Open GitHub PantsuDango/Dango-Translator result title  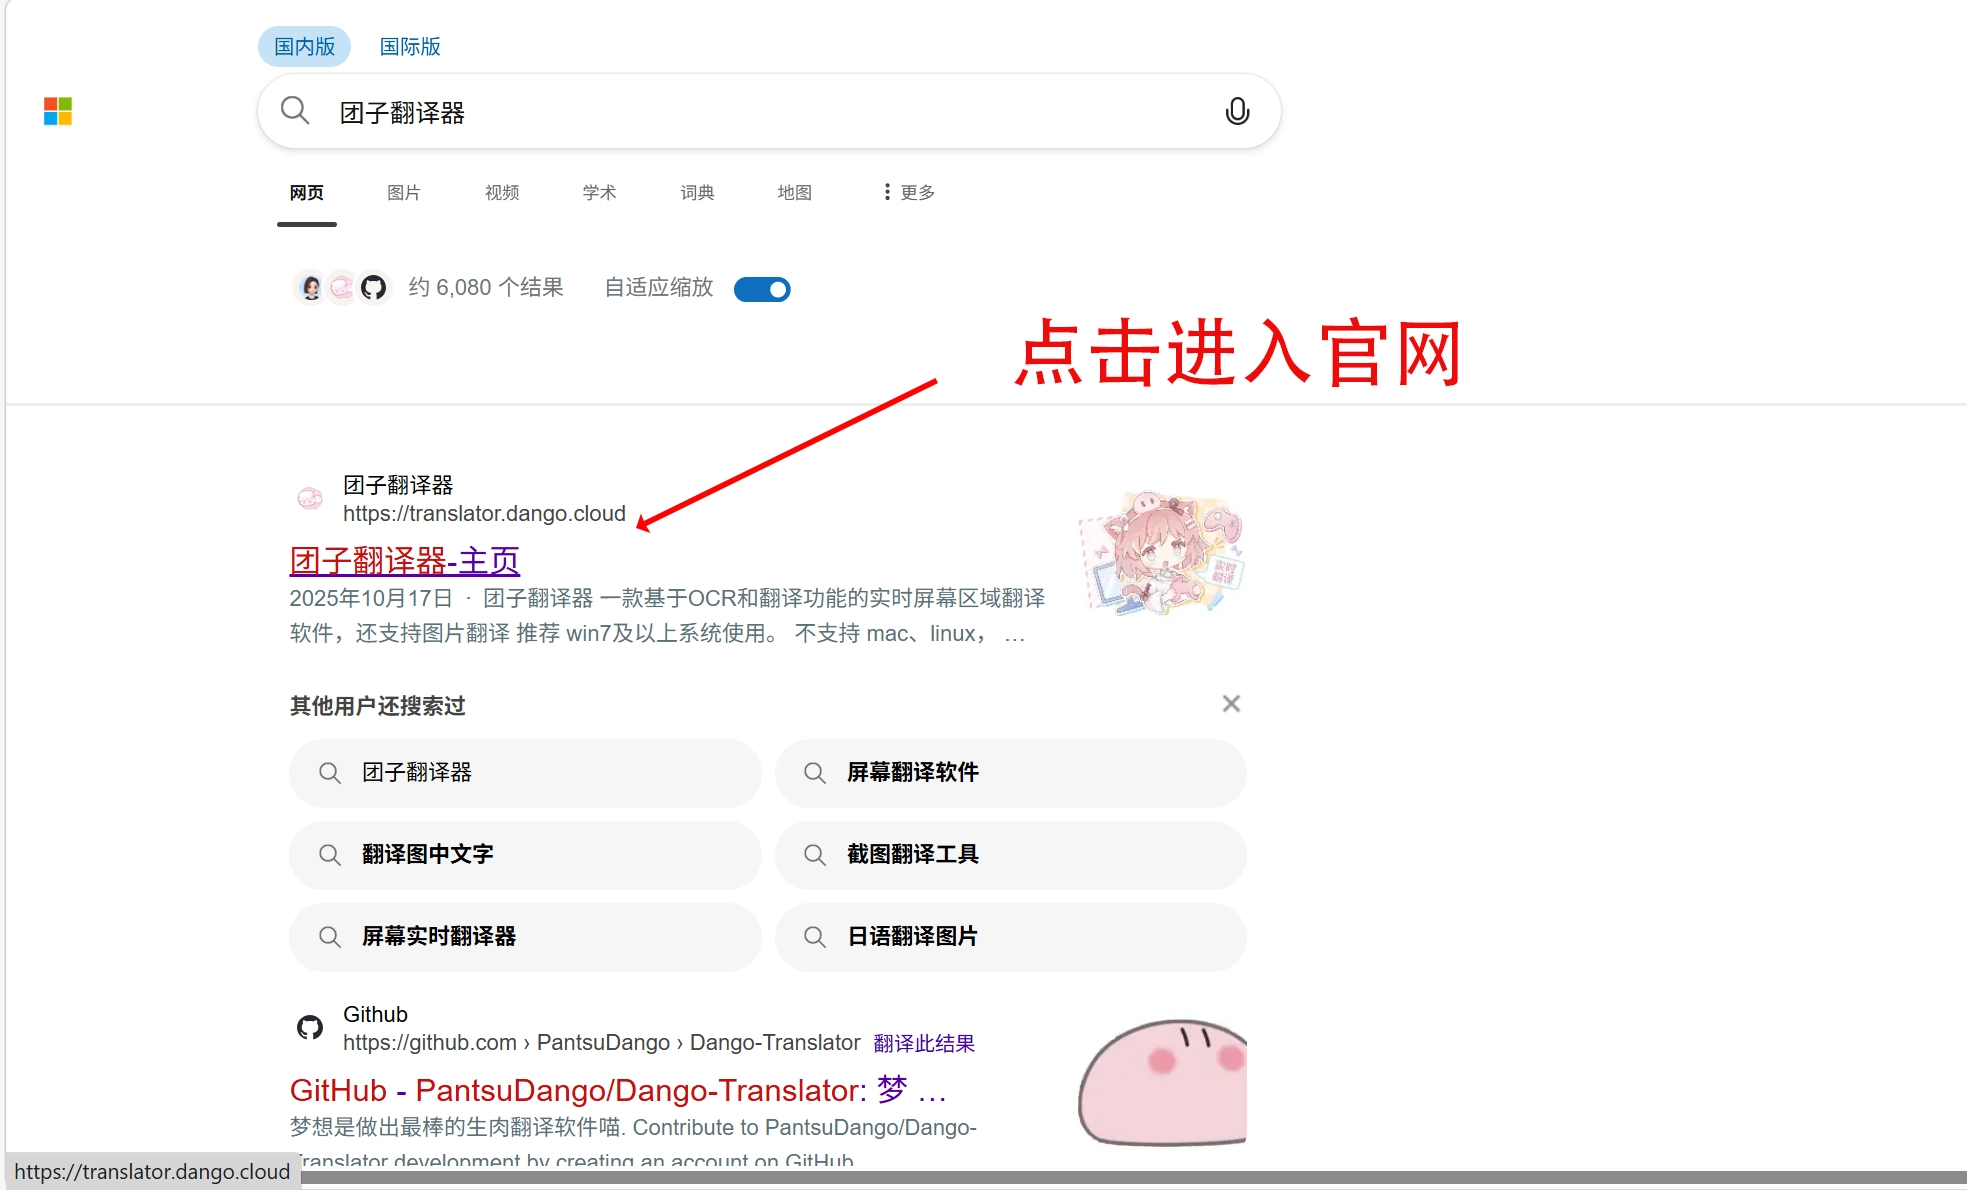click(x=618, y=1090)
